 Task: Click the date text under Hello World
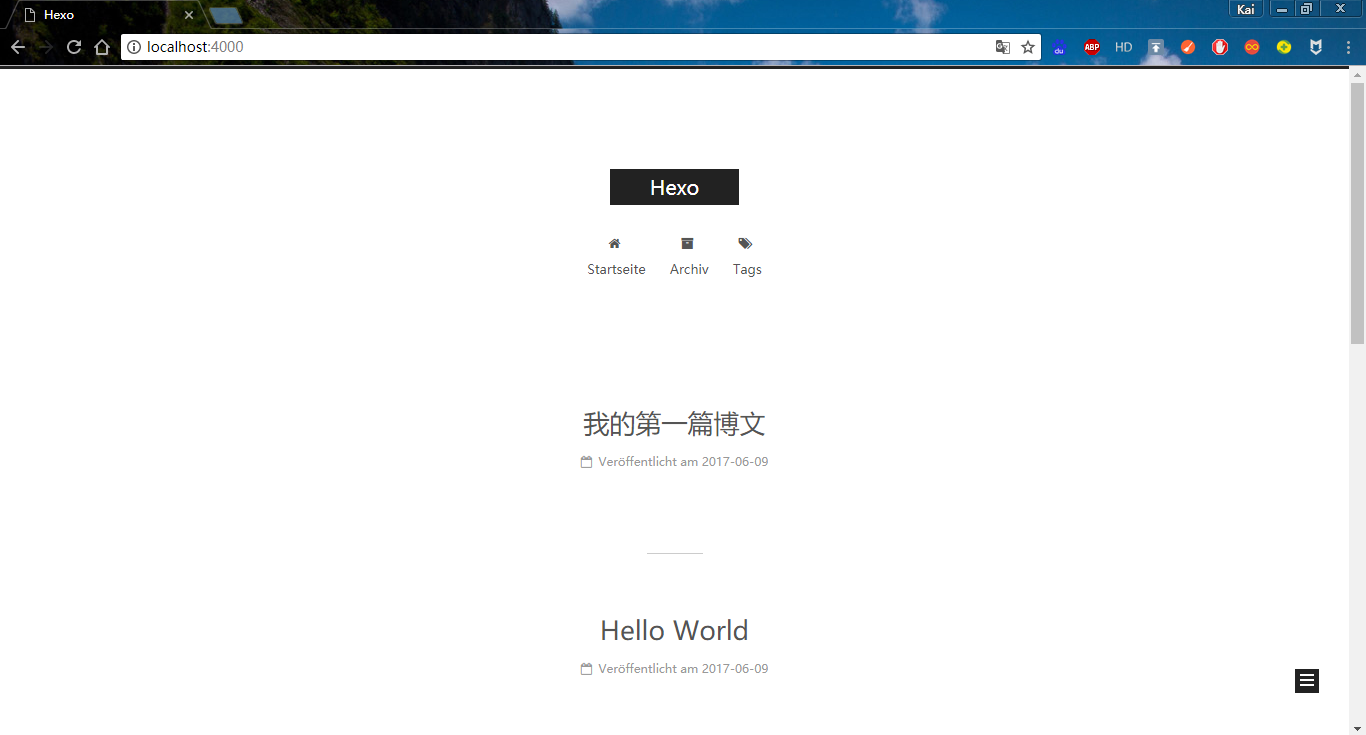683,669
